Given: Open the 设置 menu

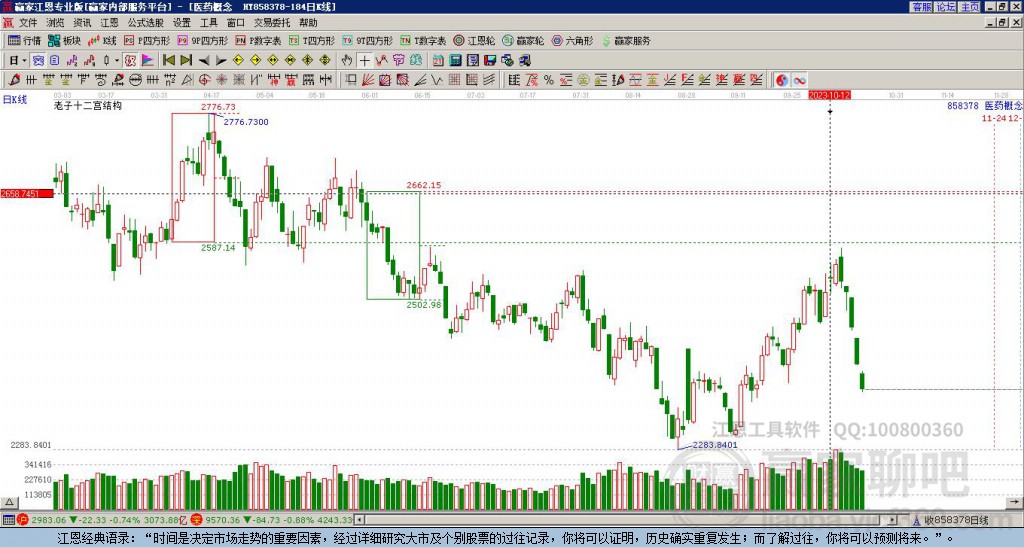Looking at the screenshot, I should click(182, 23).
